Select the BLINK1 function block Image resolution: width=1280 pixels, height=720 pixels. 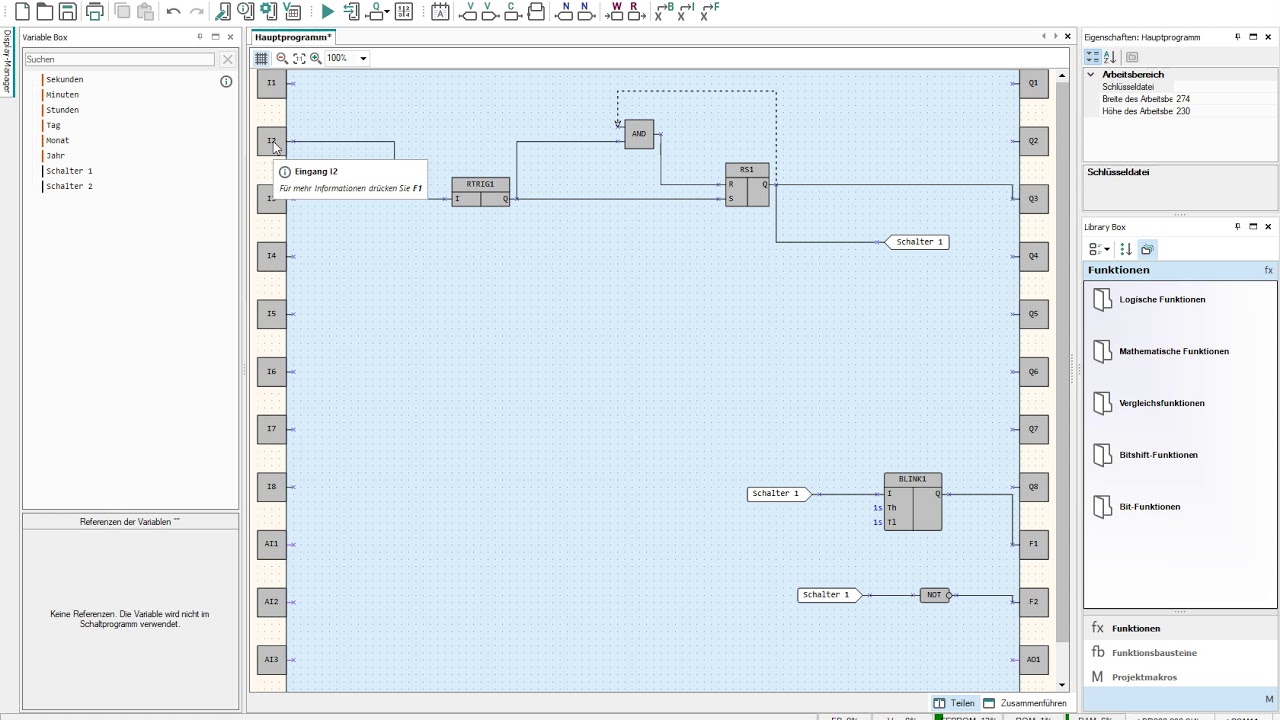point(912,502)
